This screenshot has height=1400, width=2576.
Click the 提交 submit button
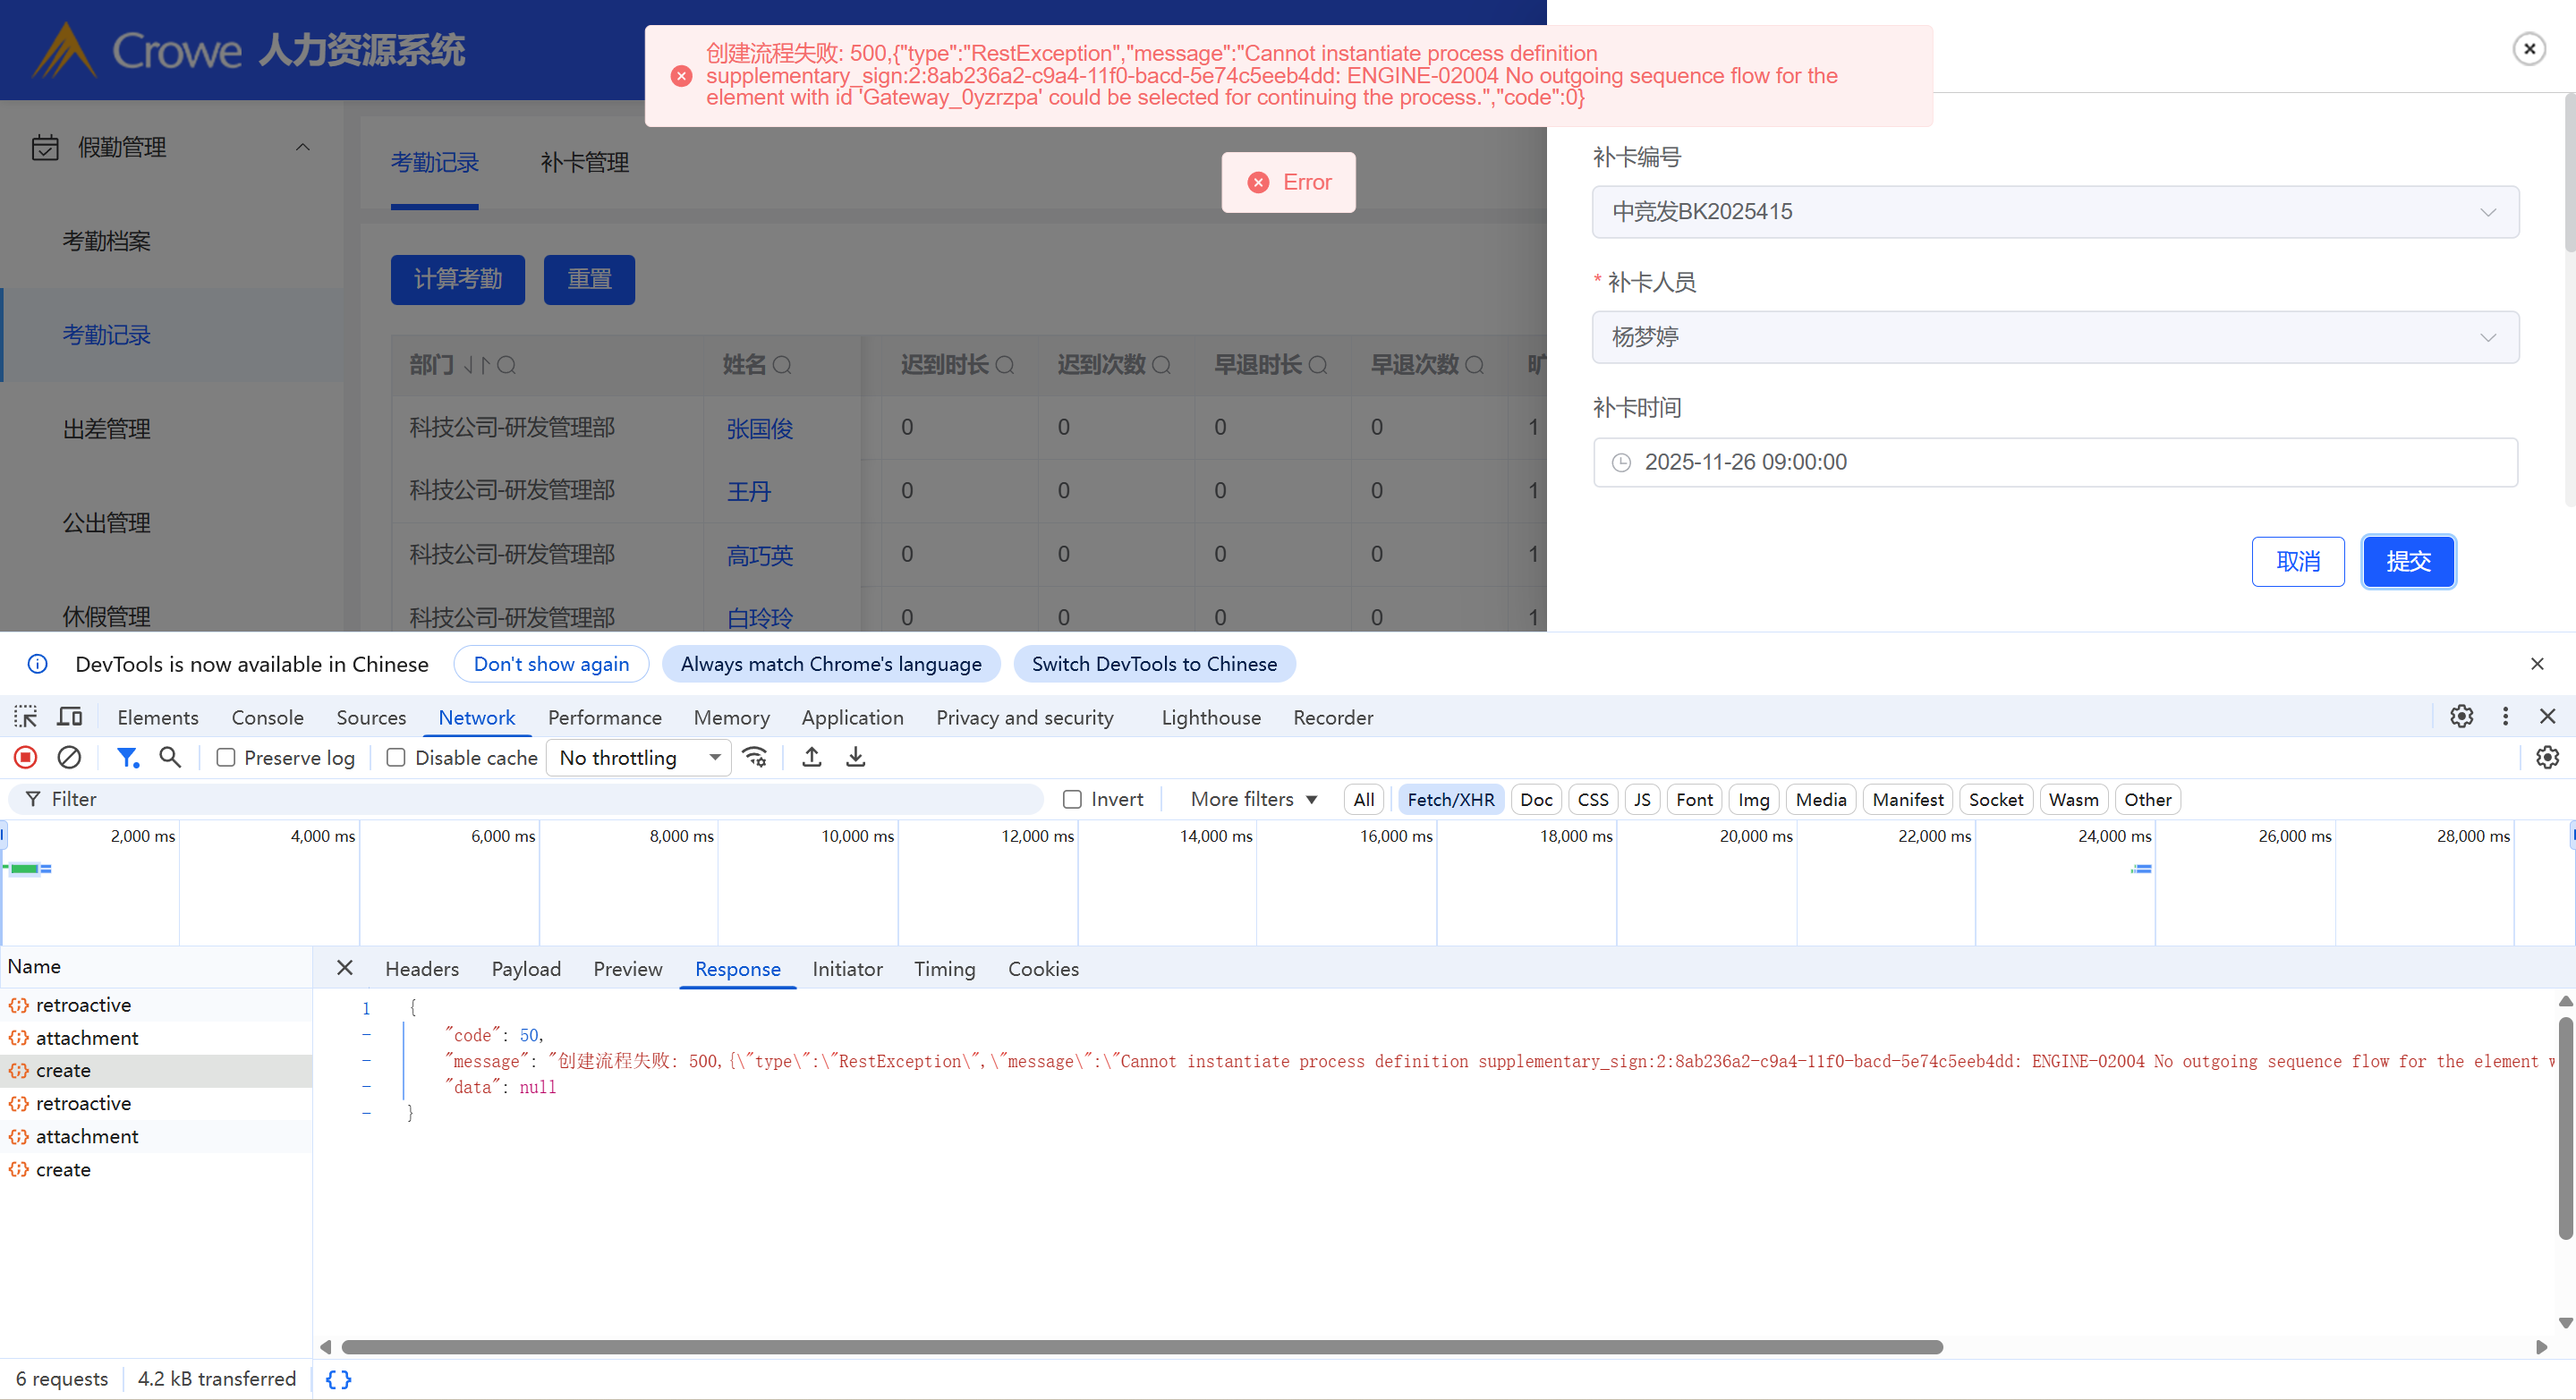pyautogui.click(x=2407, y=561)
